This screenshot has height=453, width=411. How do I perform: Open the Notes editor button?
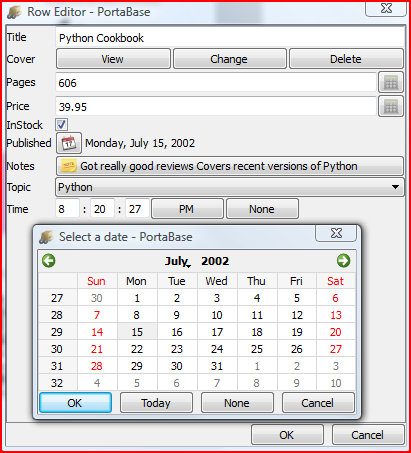230,166
